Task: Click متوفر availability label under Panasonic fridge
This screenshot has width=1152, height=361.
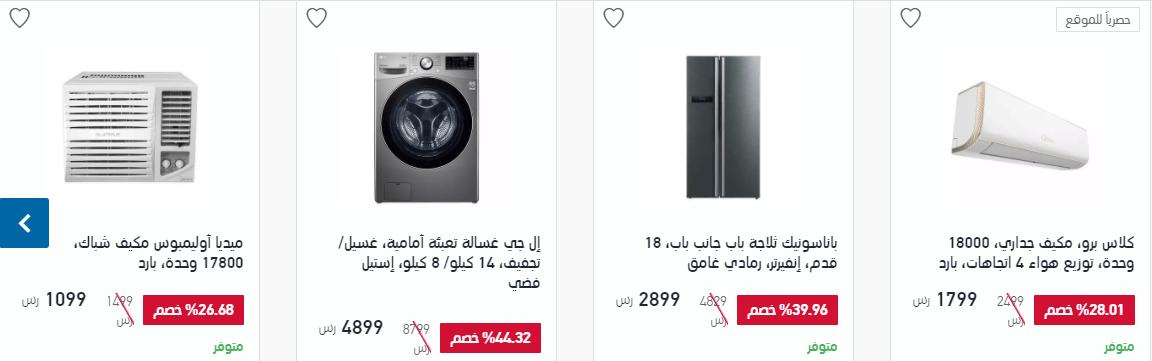Action: [823, 346]
